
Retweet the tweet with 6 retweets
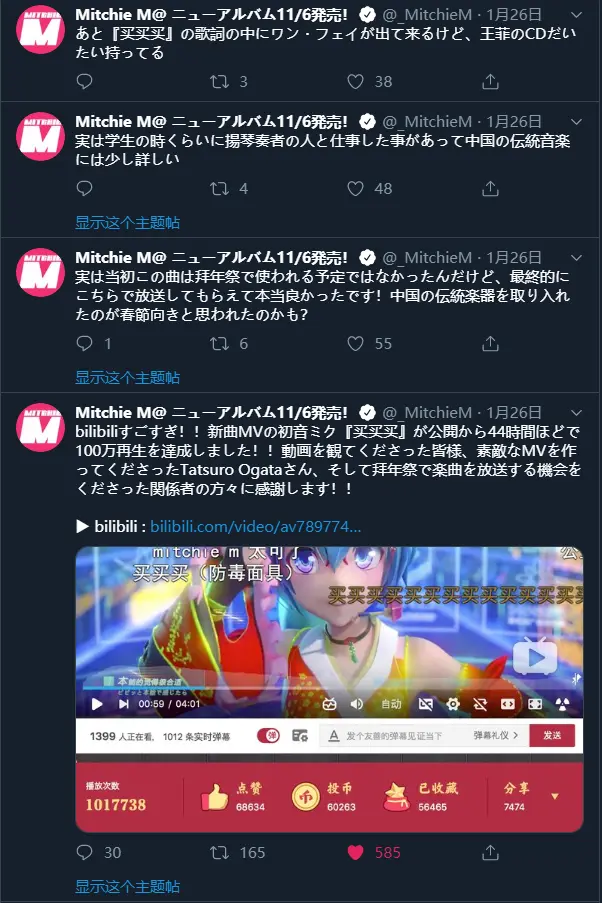(219, 344)
